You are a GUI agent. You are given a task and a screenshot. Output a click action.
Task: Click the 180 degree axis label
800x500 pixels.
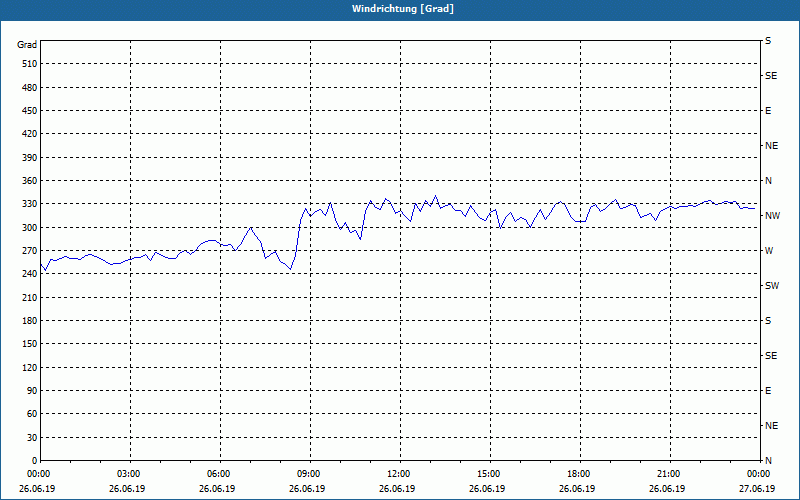tap(30, 321)
